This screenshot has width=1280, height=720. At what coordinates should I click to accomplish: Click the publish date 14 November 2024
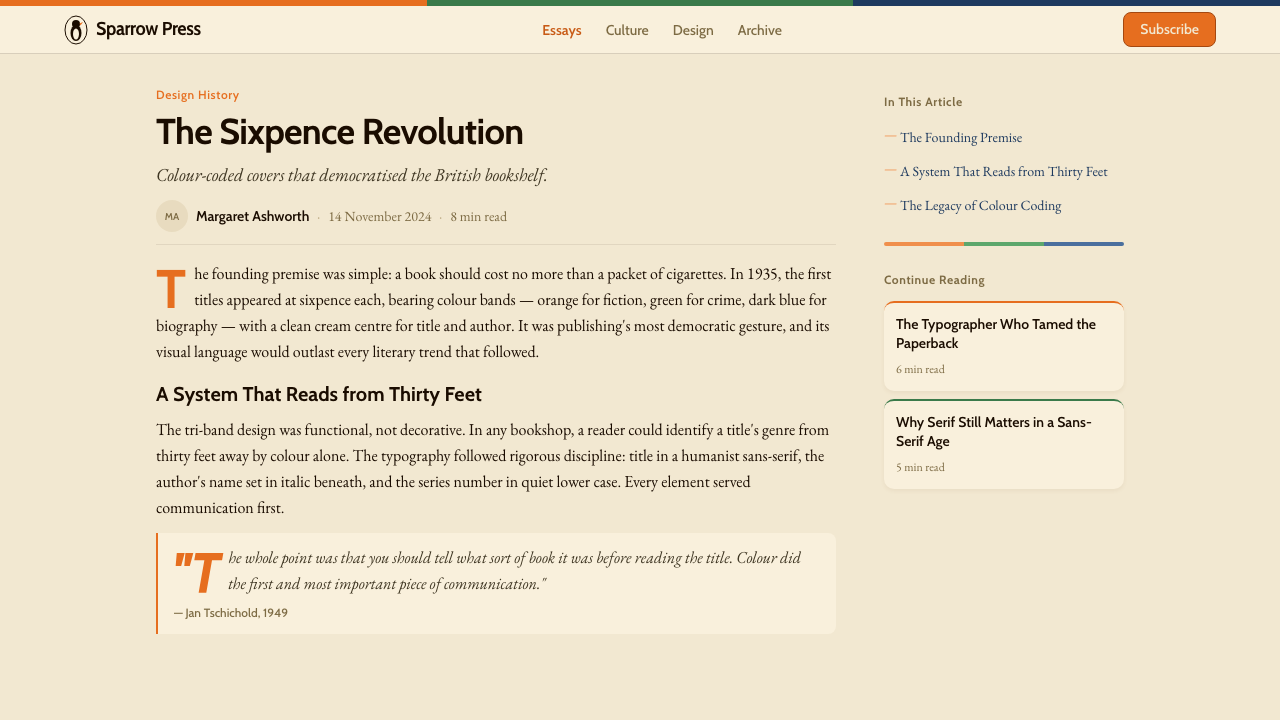[x=380, y=216]
